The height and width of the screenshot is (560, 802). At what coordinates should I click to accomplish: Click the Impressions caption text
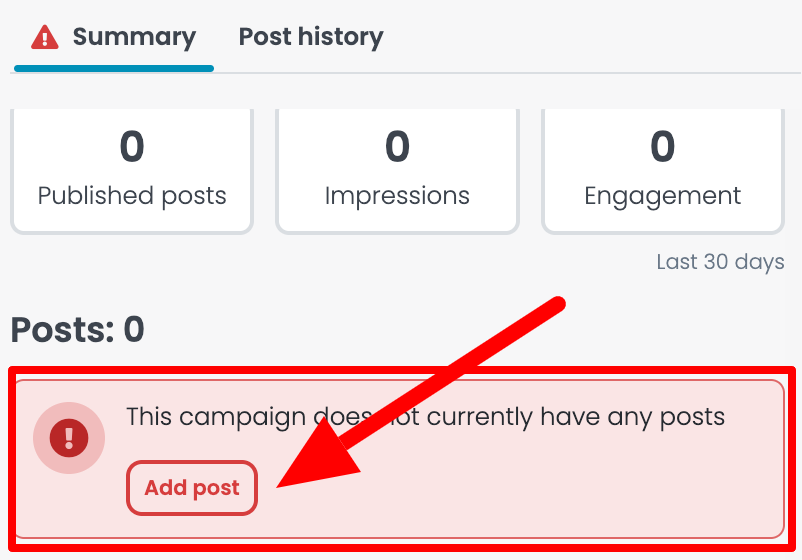(397, 196)
